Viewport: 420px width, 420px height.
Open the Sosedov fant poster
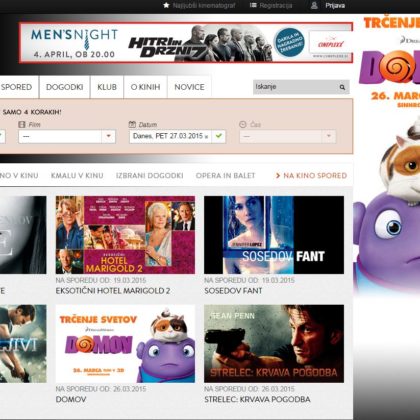(x=274, y=235)
